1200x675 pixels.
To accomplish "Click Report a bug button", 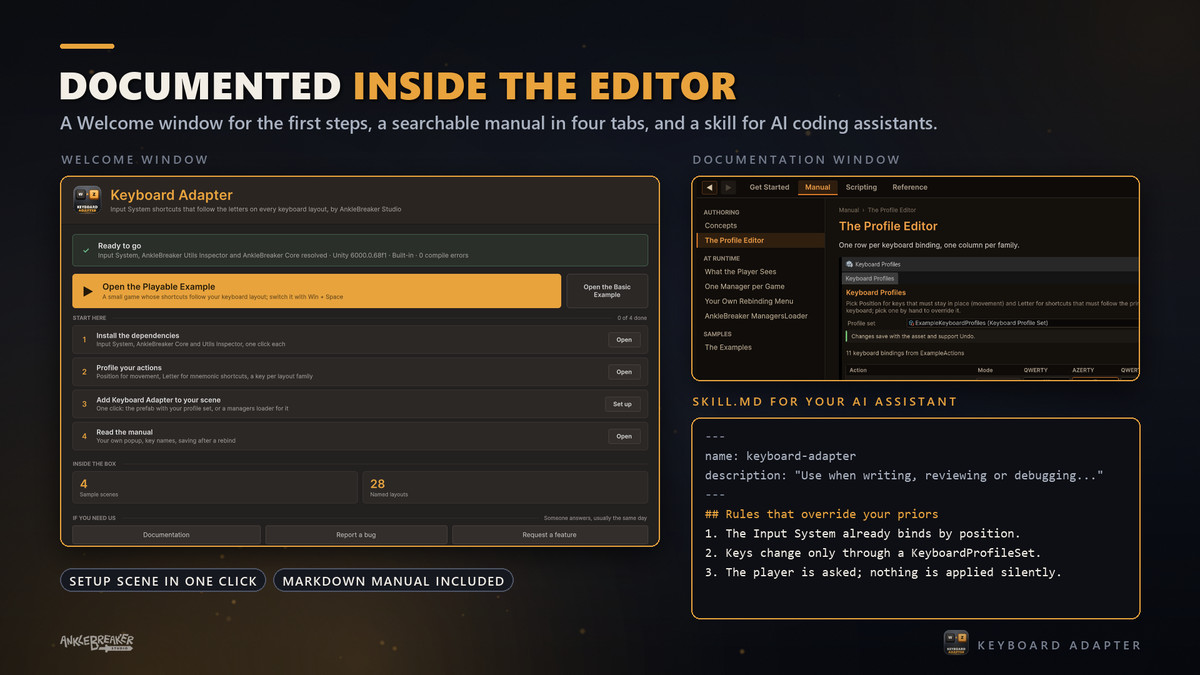I will (356, 535).
